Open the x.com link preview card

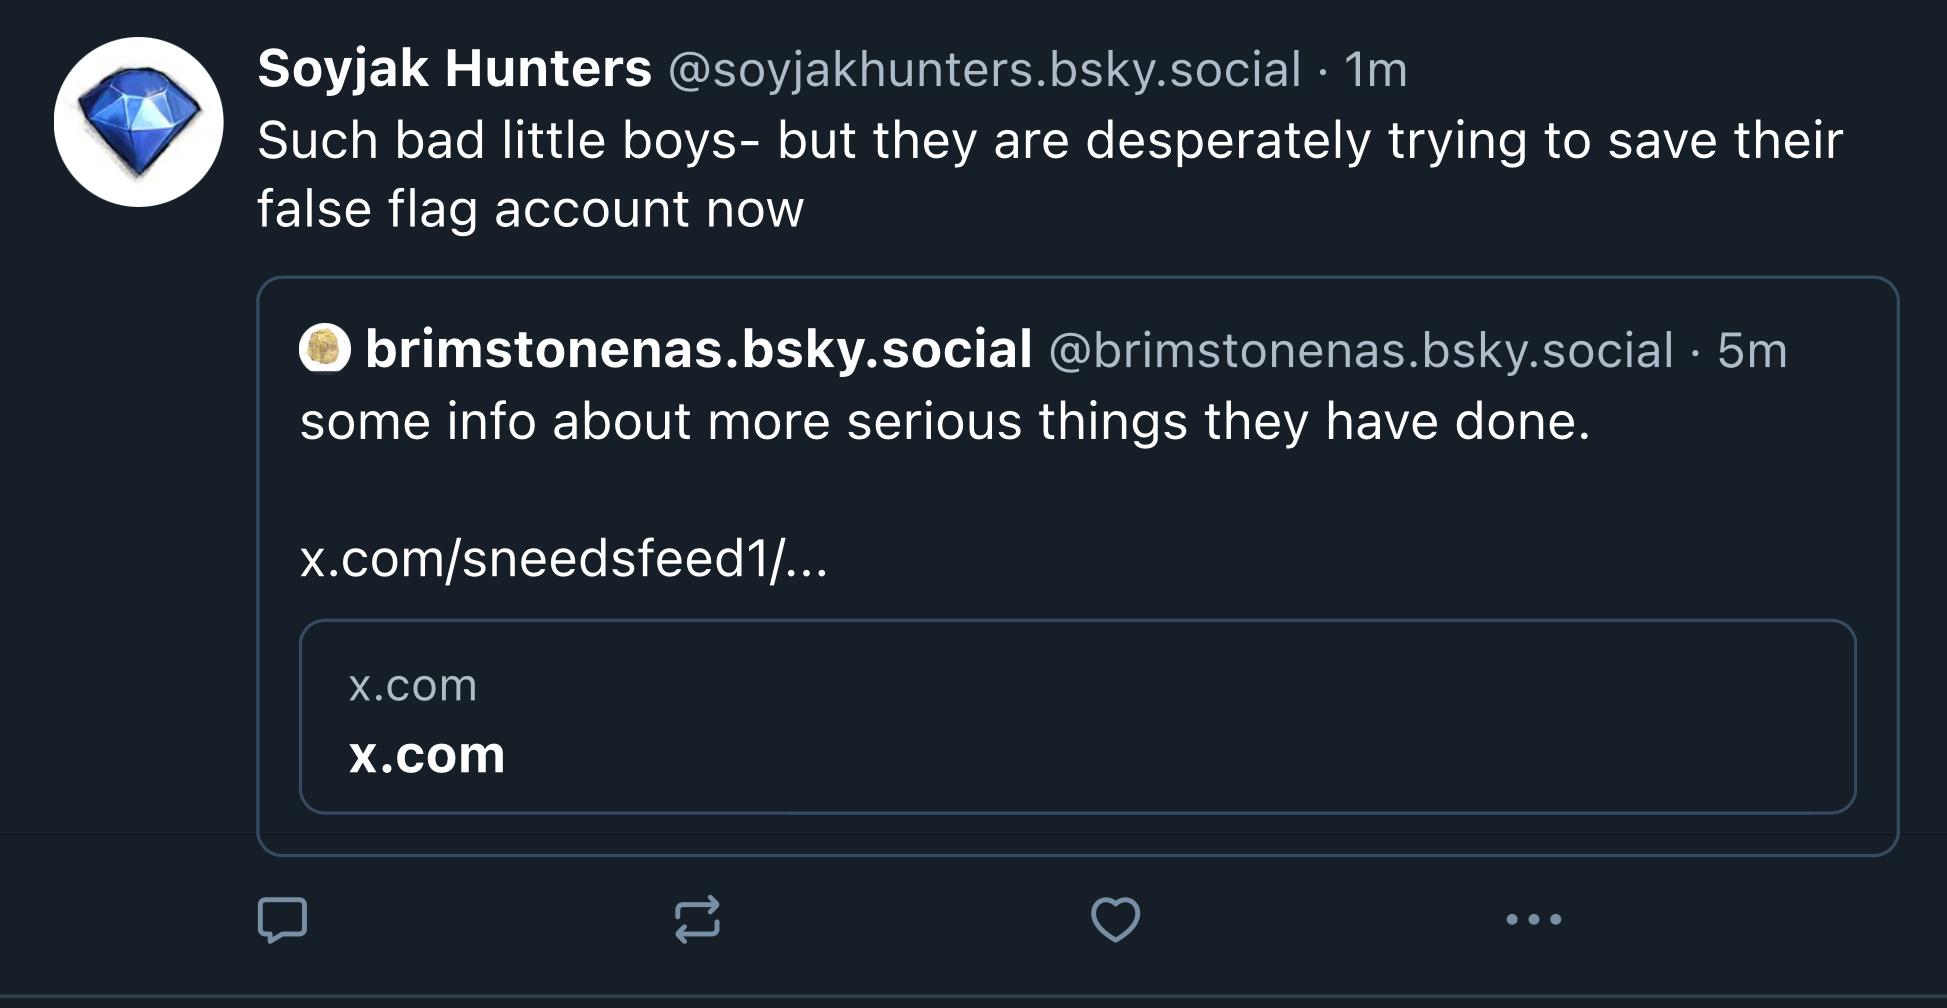1076,716
